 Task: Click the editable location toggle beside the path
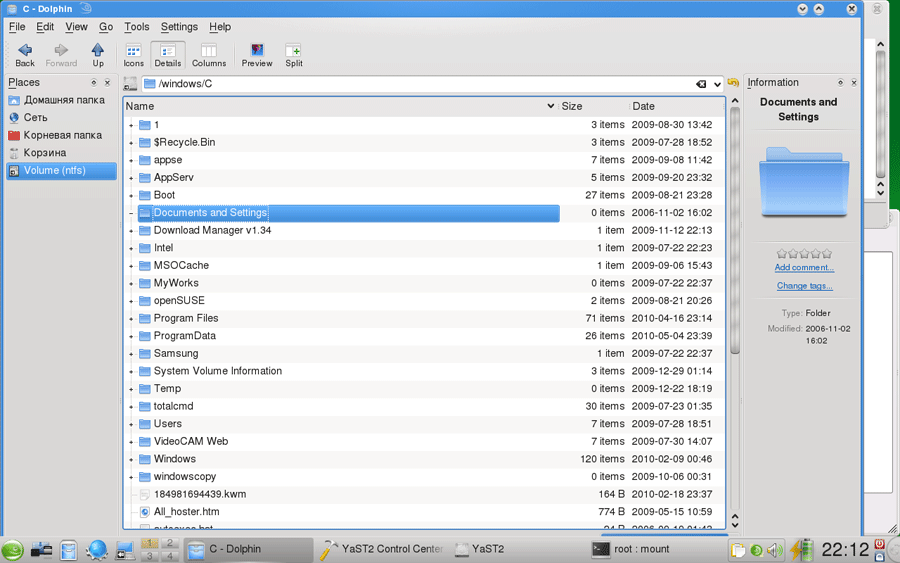[130, 84]
